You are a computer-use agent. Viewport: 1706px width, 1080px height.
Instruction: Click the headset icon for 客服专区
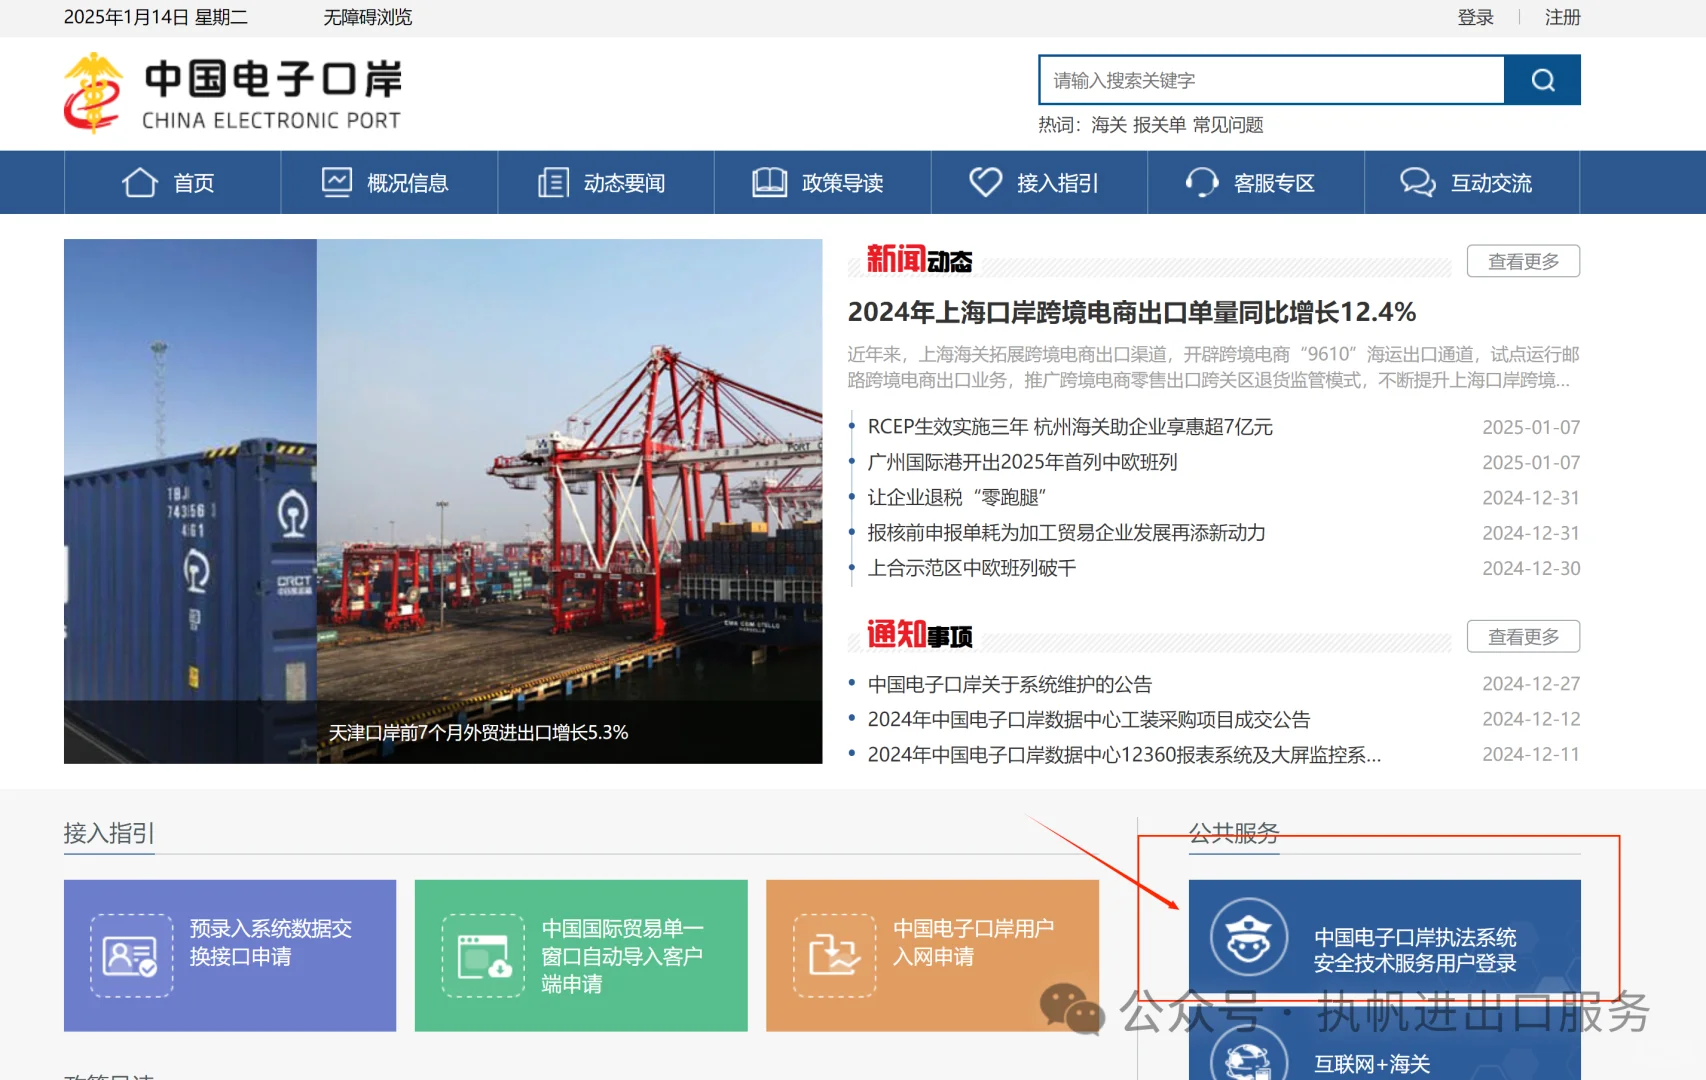coord(1201,182)
